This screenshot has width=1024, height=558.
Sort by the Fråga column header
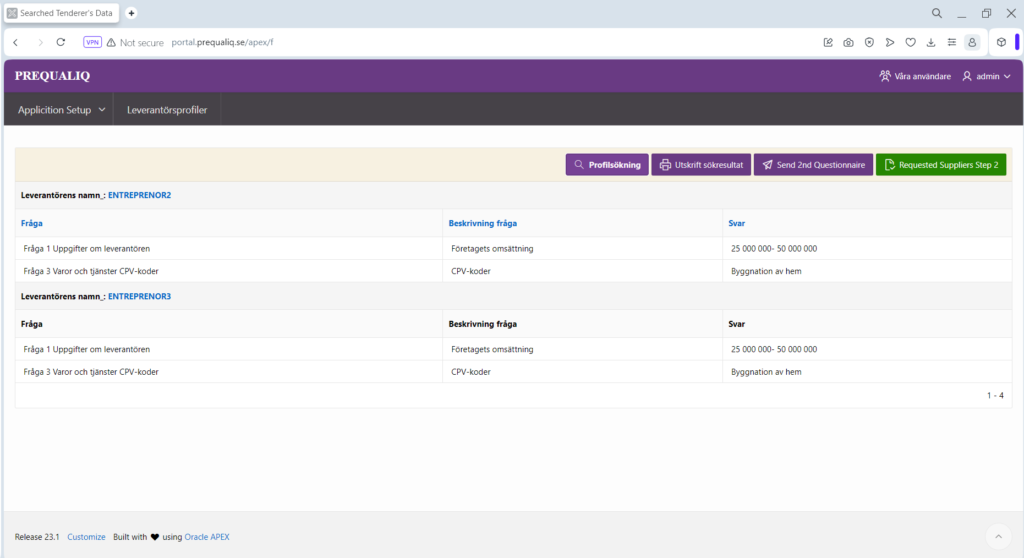32,223
